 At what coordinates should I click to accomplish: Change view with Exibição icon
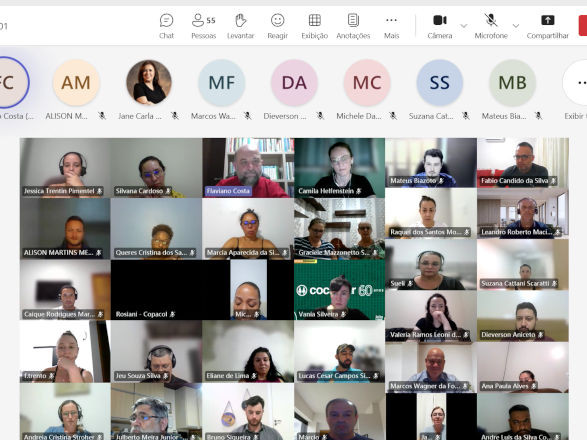pyautogui.click(x=314, y=26)
